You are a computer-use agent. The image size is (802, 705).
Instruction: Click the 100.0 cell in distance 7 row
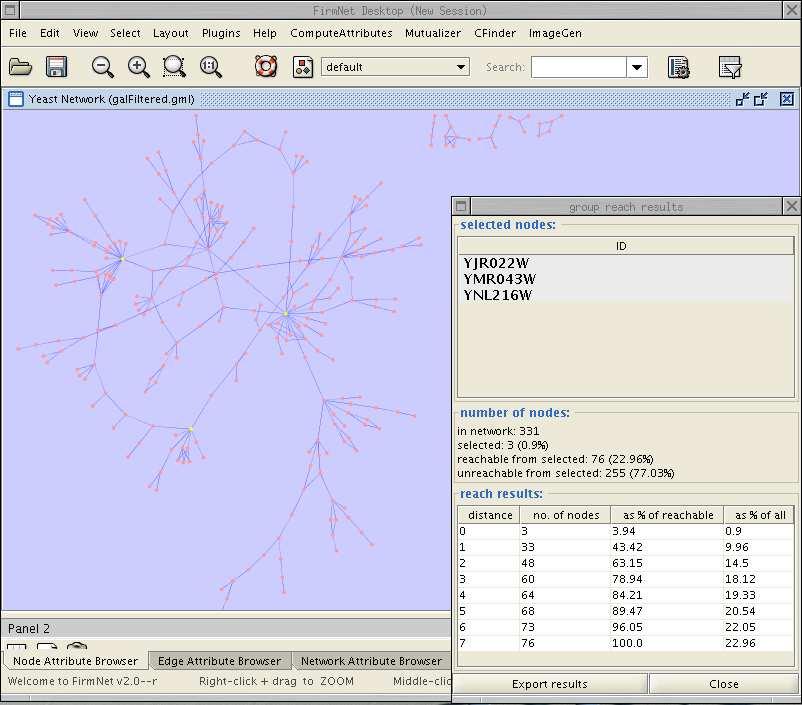666,643
